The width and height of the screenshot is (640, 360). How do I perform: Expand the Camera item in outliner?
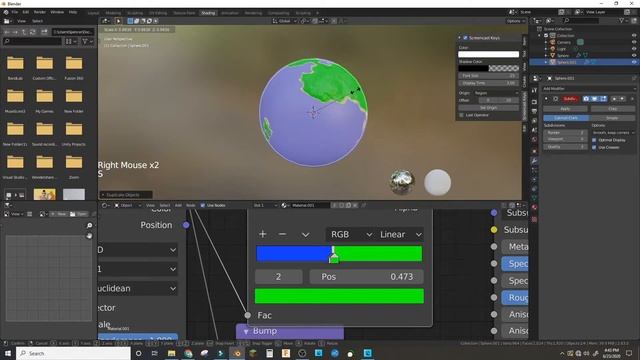point(546,42)
